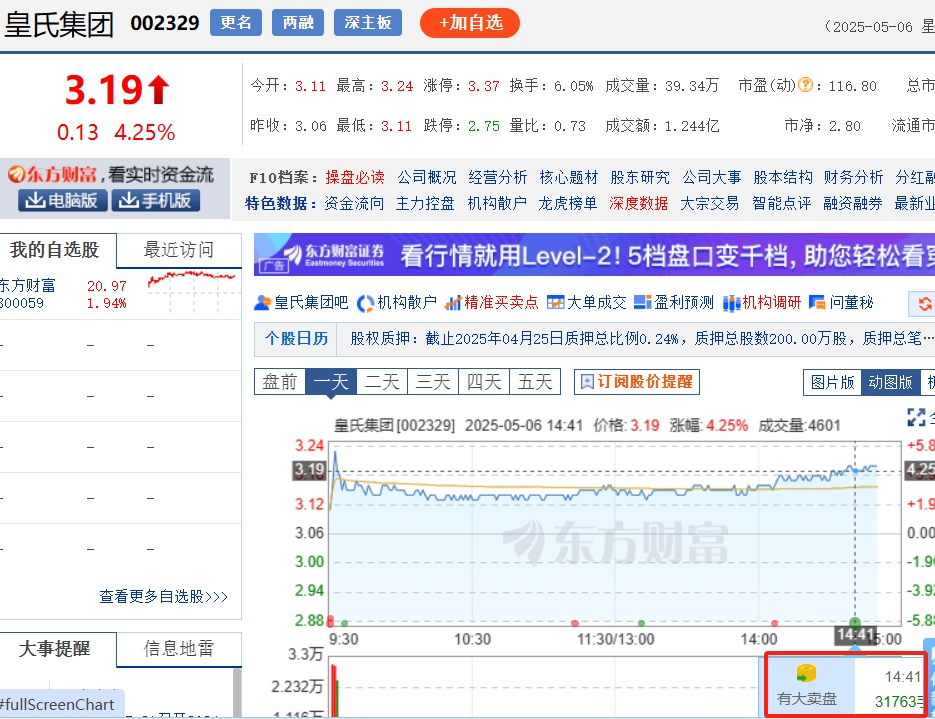Click the 更名 tag button
The height and width of the screenshot is (719, 935).
point(236,23)
